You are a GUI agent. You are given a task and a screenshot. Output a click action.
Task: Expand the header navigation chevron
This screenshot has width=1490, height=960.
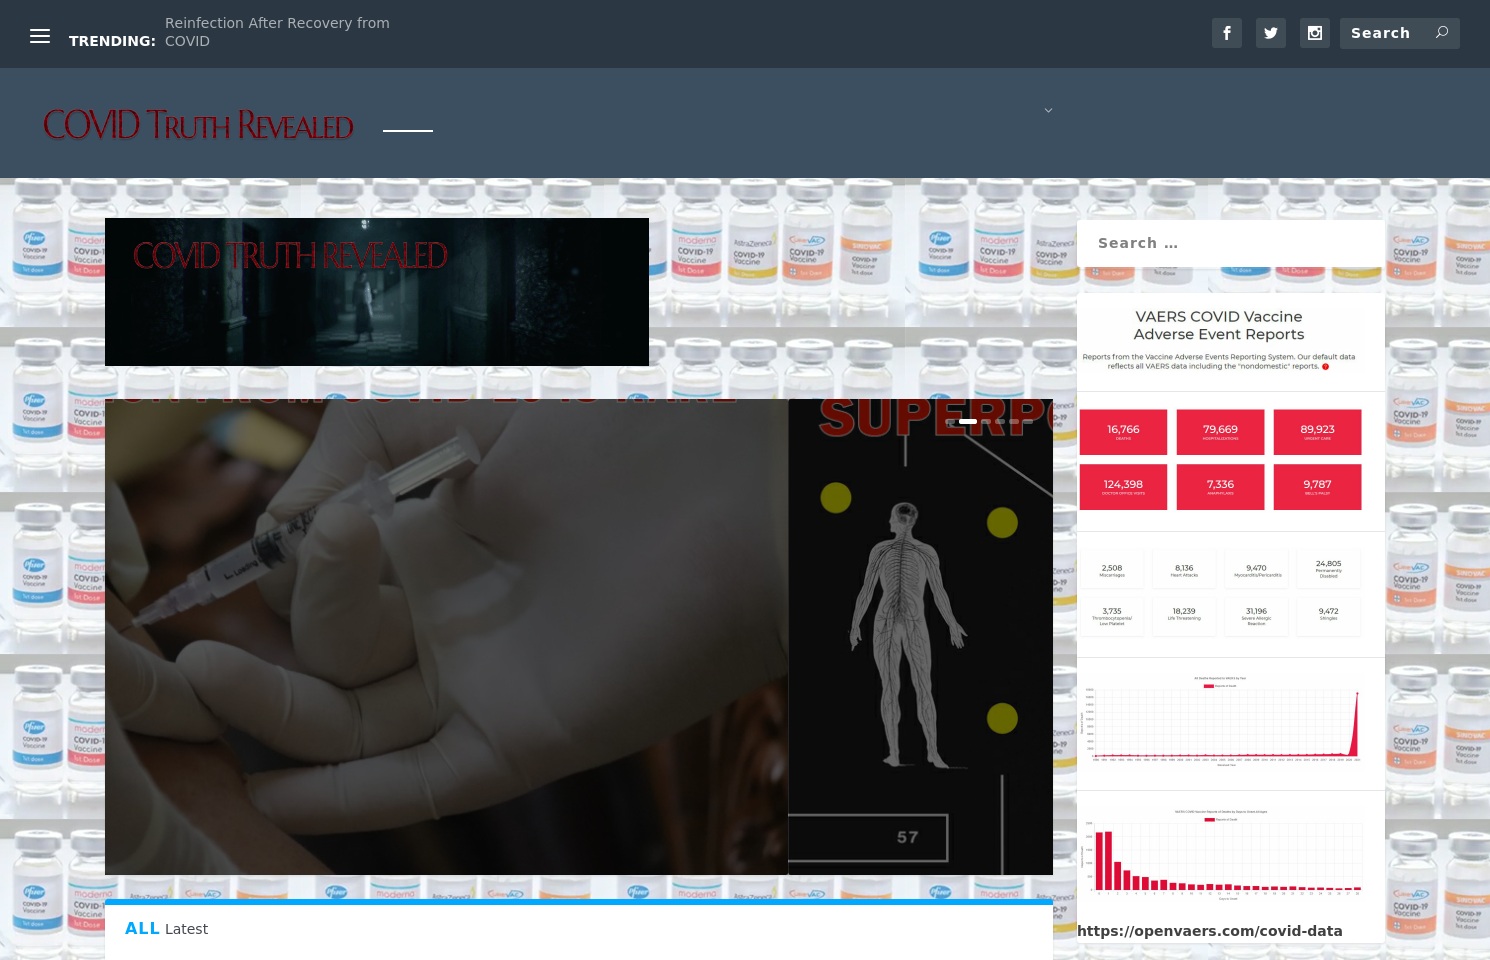pyautogui.click(x=1048, y=110)
